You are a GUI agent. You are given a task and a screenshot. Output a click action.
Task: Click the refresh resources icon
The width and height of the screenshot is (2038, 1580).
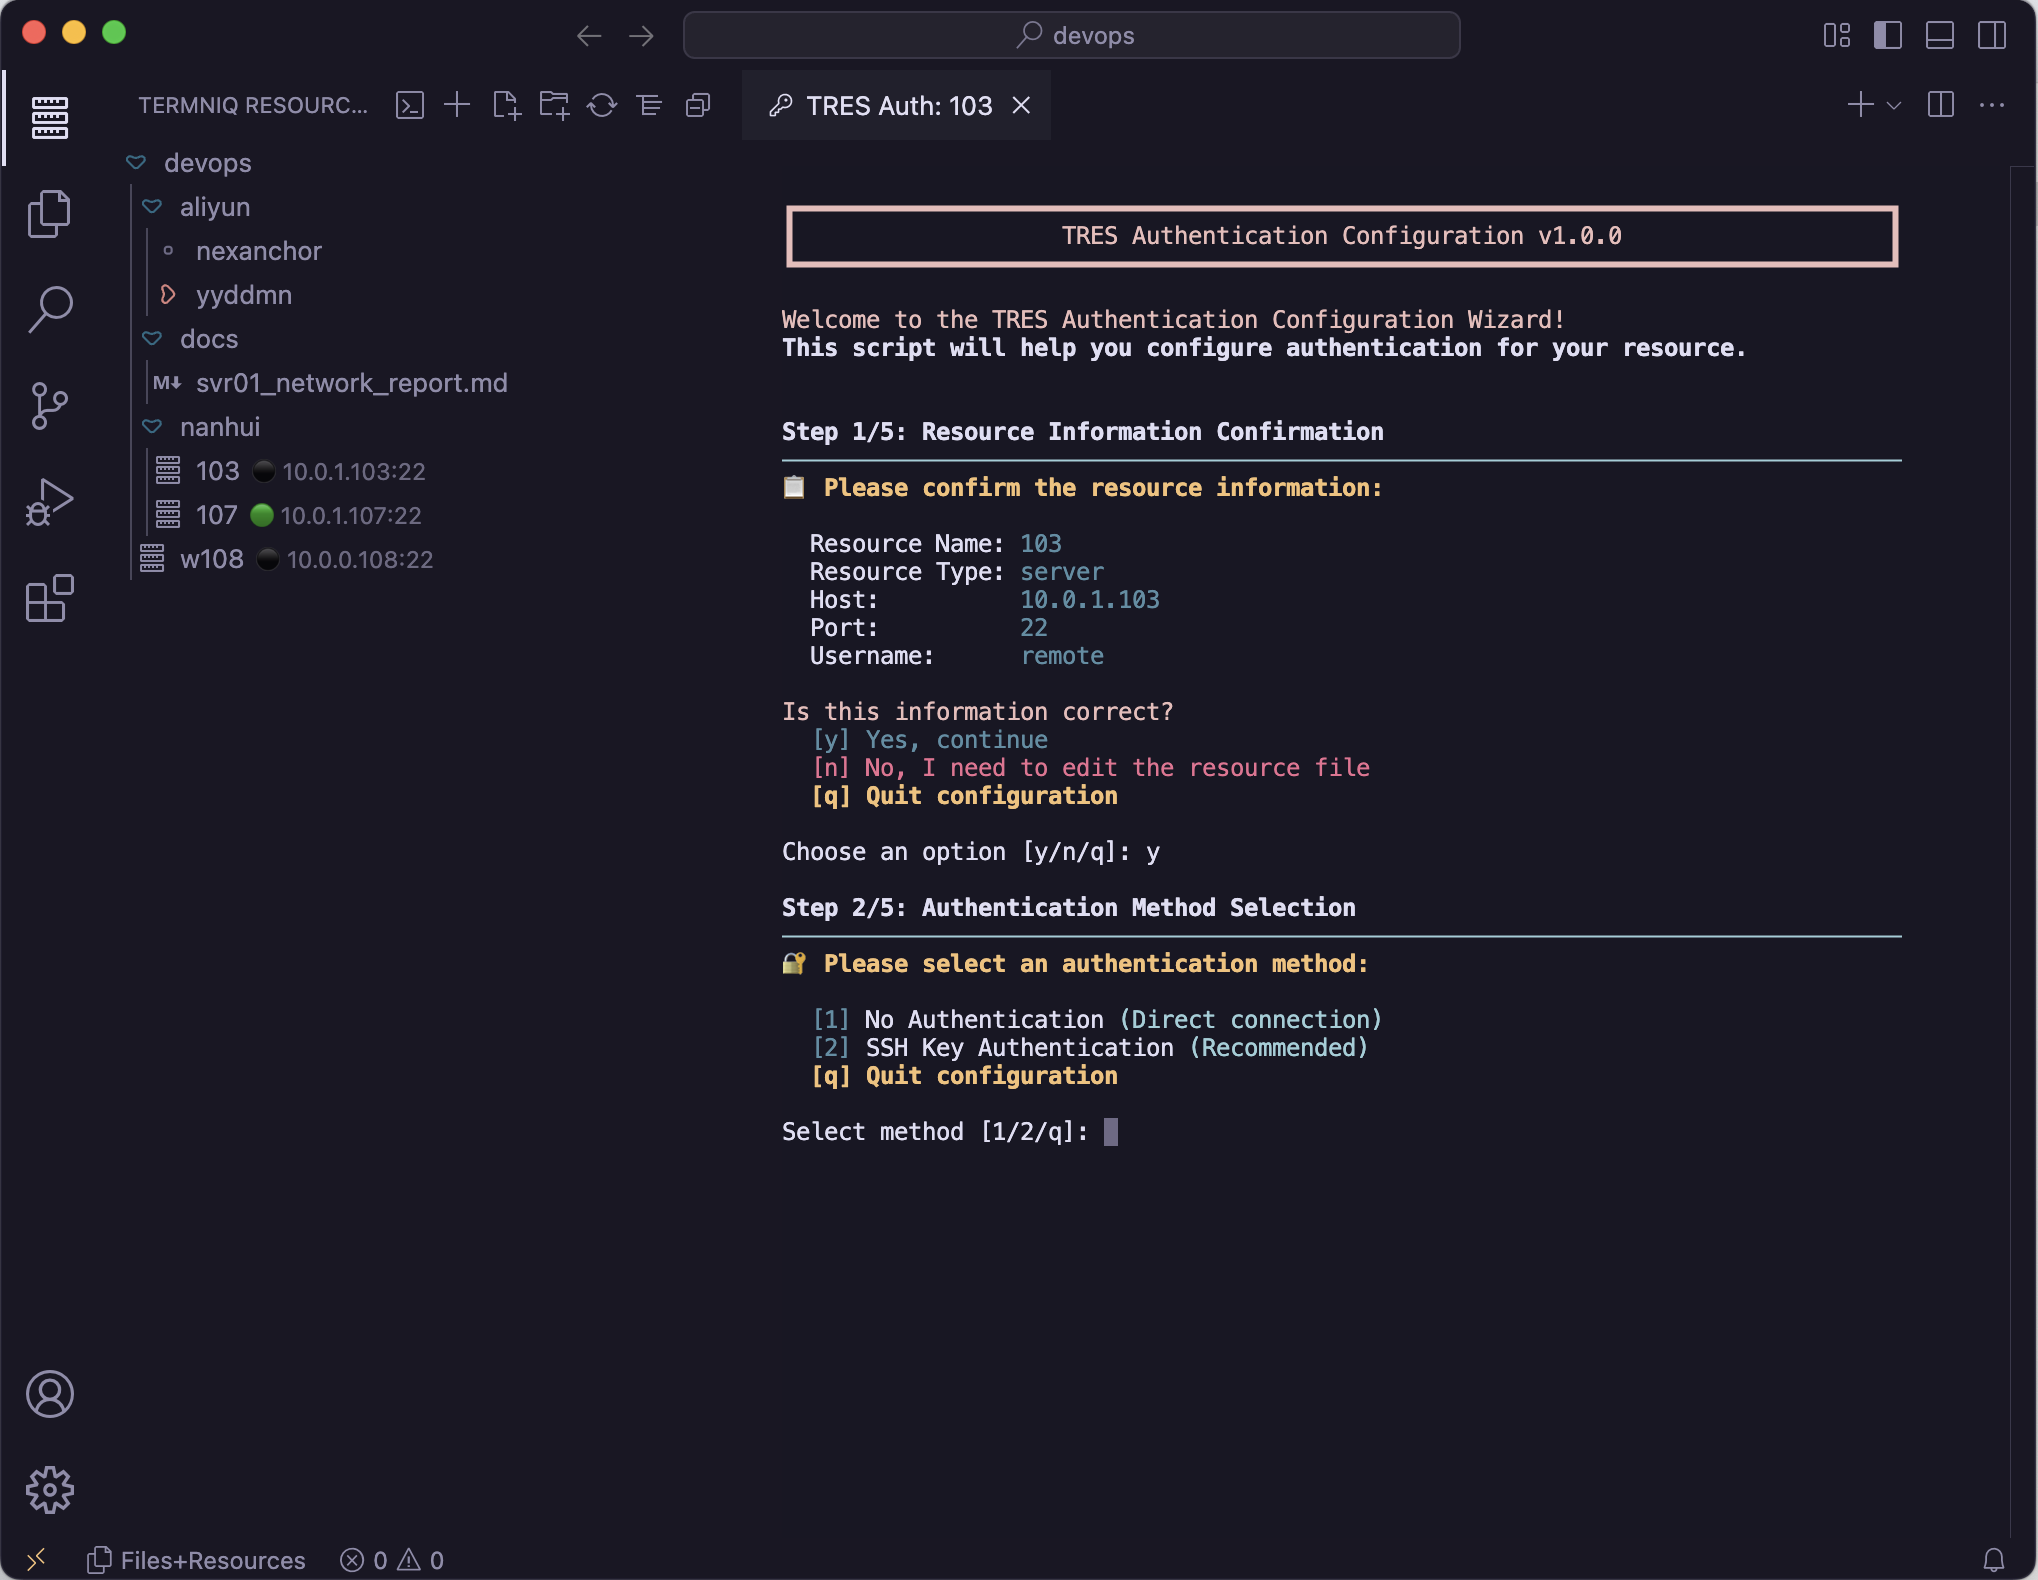pos(602,105)
